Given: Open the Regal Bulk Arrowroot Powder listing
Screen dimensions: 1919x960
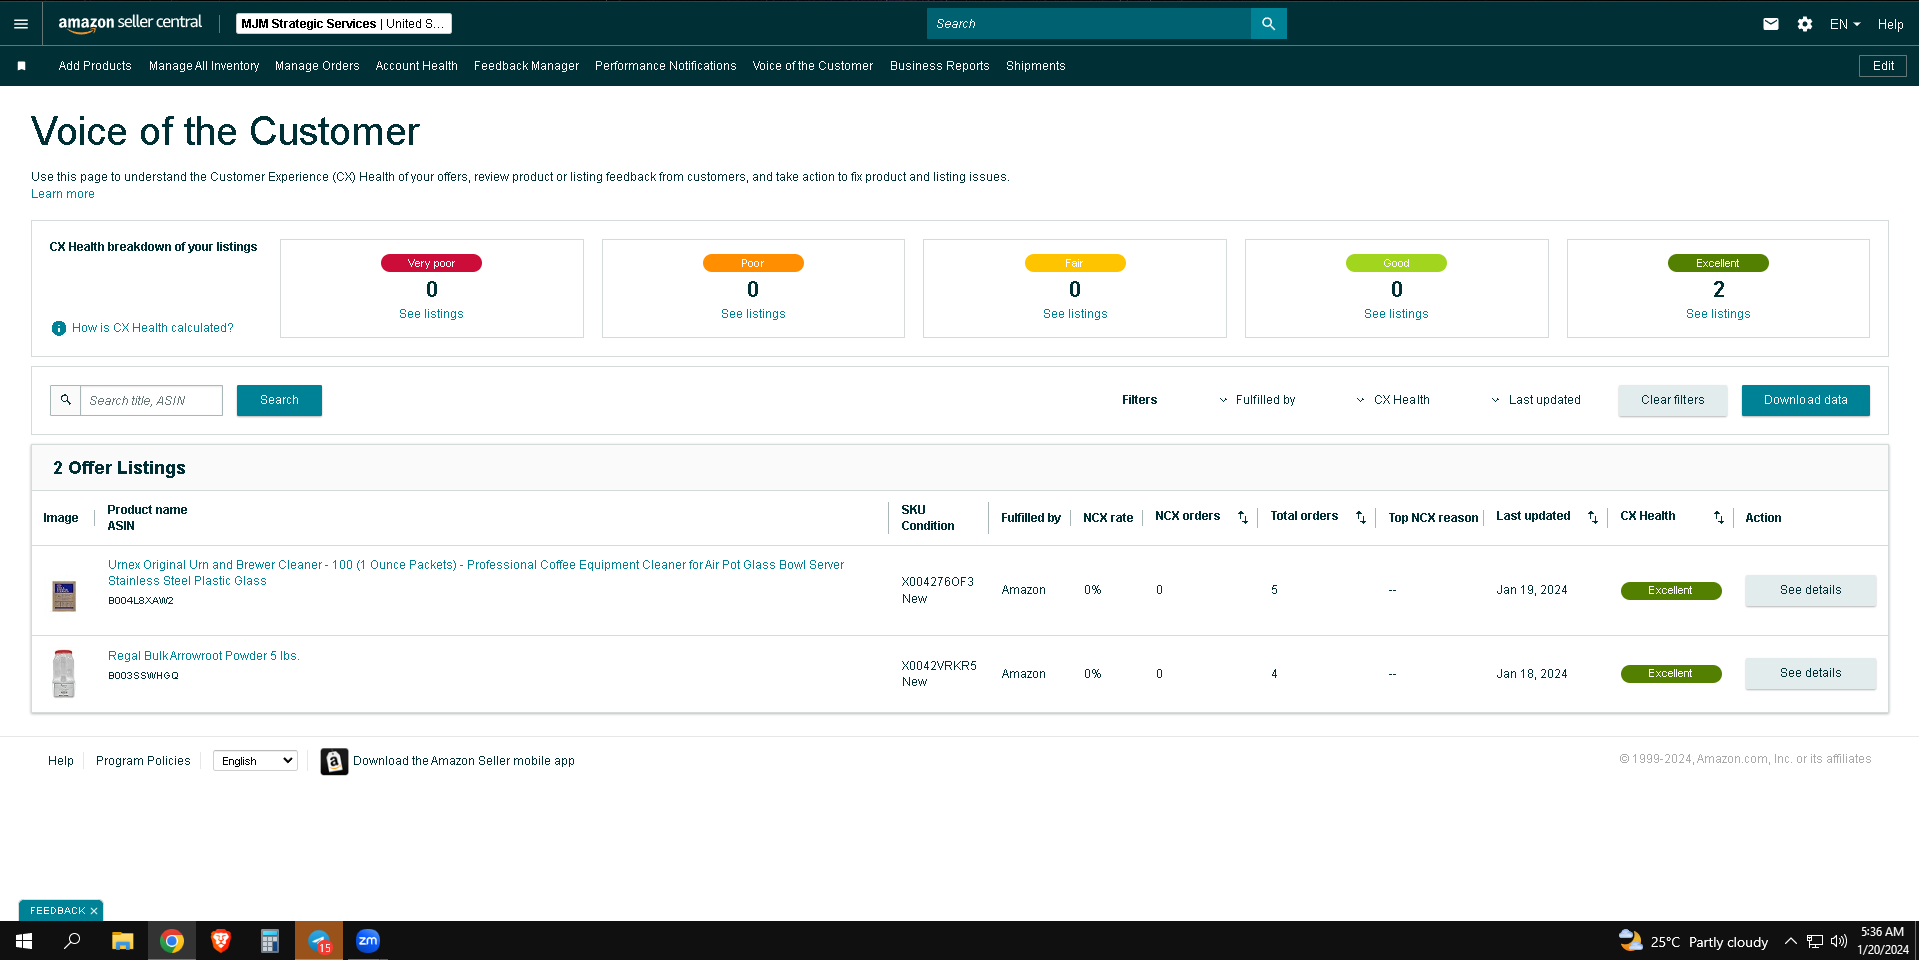Looking at the screenshot, I should pos(204,656).
